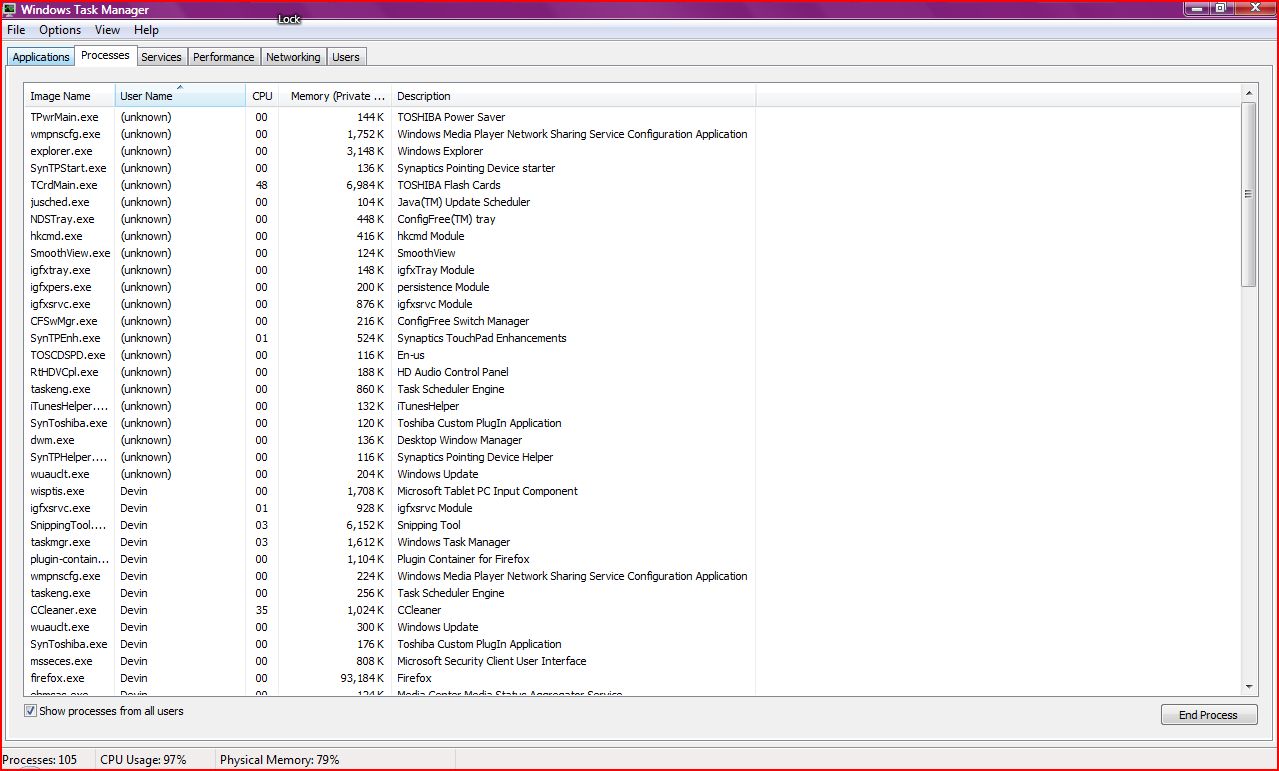Select the taskmgr.exe process

pos(61,542)
